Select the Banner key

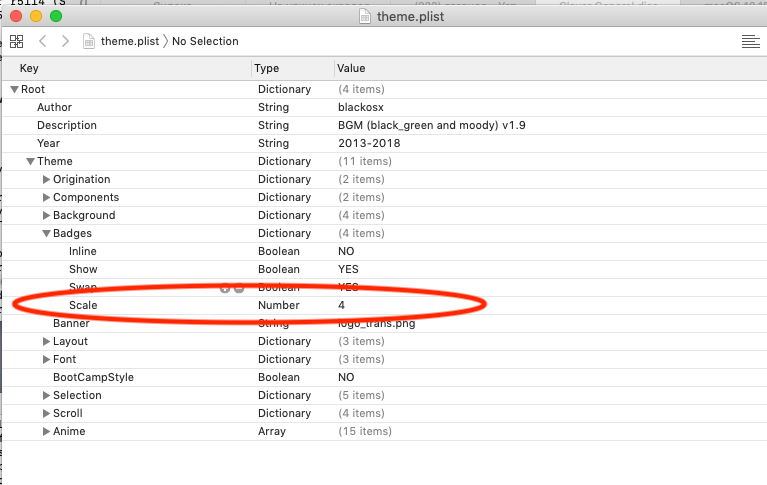(x=71, y=323)
